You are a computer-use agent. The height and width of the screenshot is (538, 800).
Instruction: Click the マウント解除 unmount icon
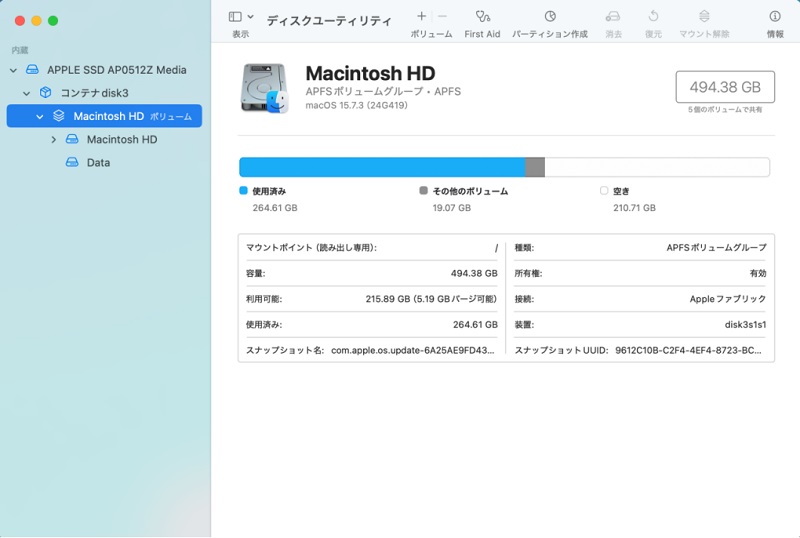tap(704, 17)
